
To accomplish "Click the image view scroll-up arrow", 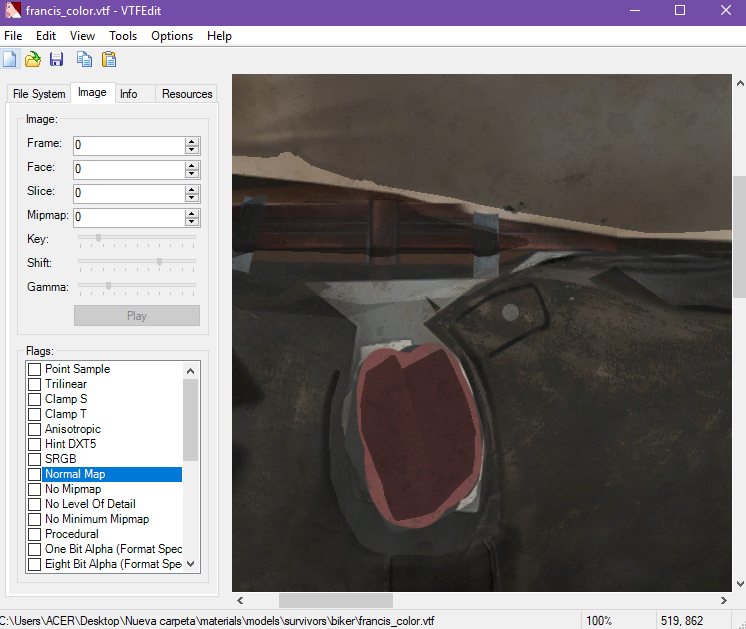I will pyautogui.click(x=740, y=83).
